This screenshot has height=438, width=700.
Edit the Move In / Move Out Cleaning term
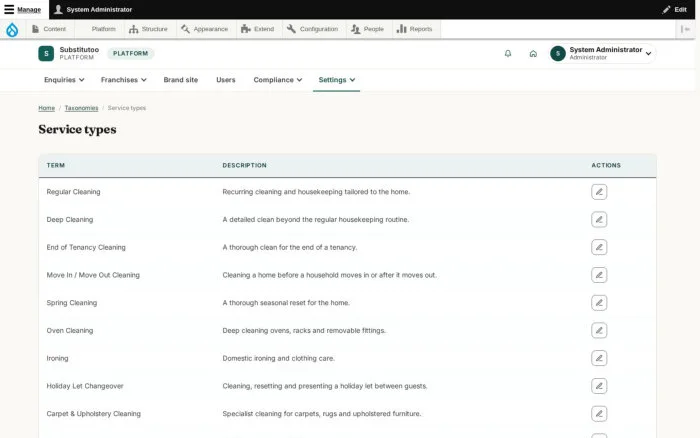point(599,275)
